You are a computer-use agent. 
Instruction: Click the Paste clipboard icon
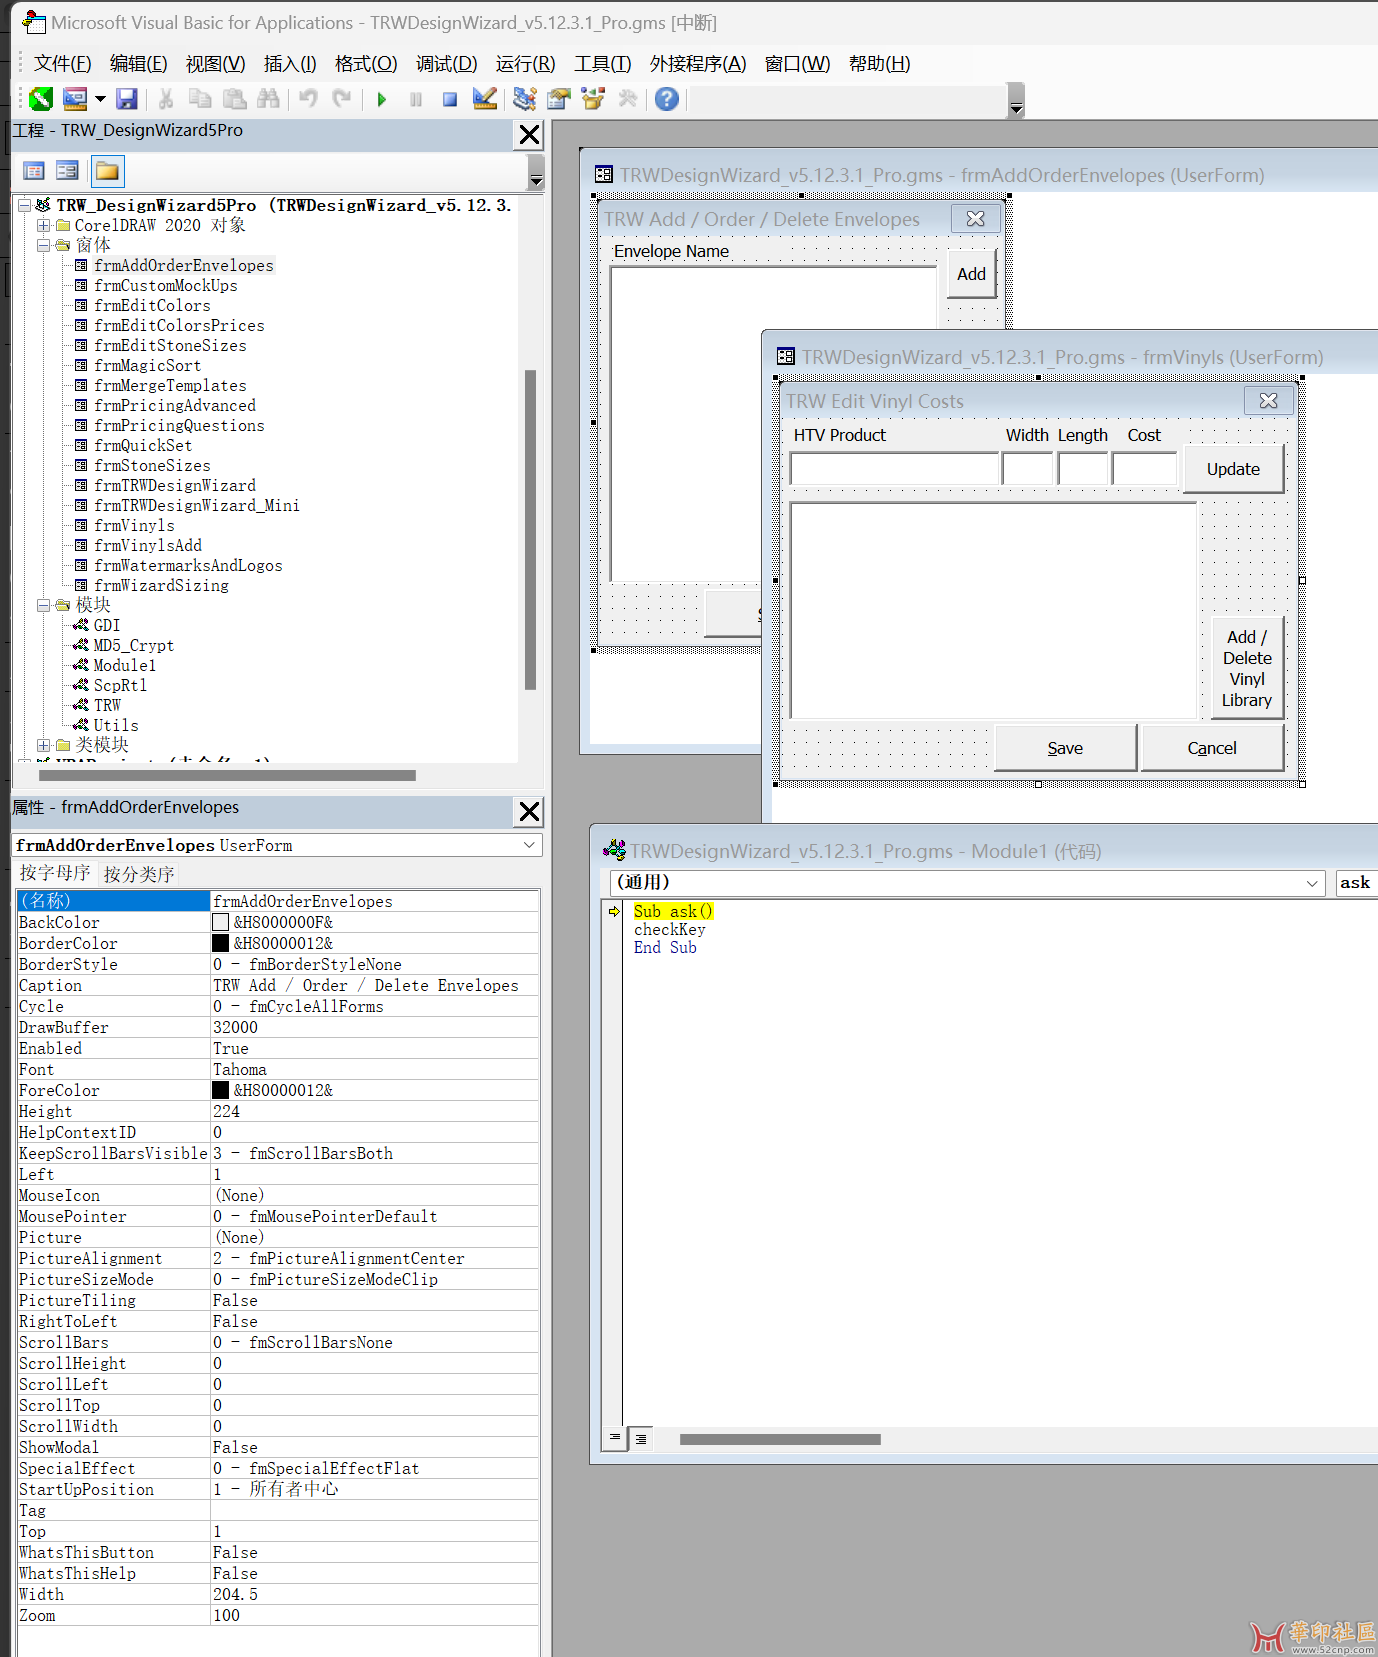point(235,99)
